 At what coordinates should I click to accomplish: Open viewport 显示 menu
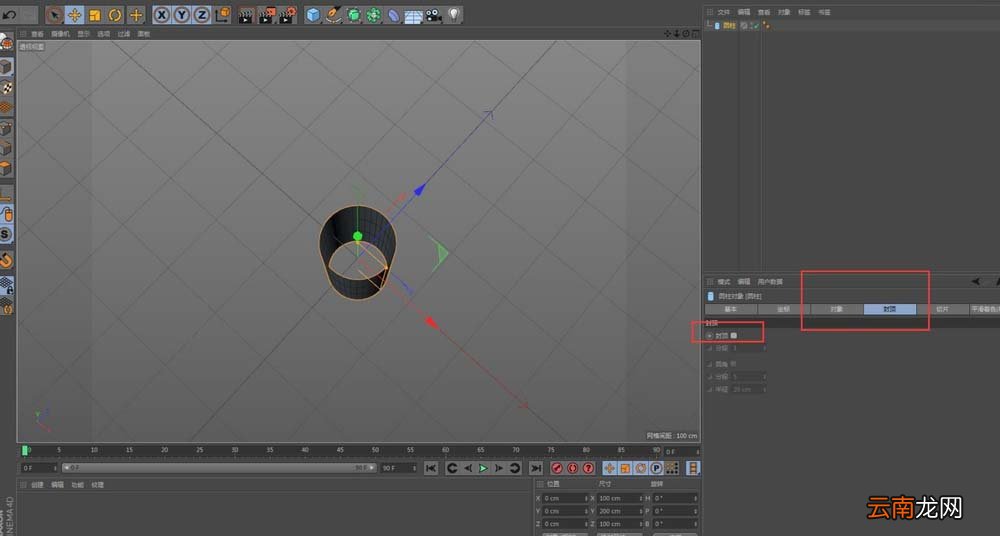tap(84, 34)
